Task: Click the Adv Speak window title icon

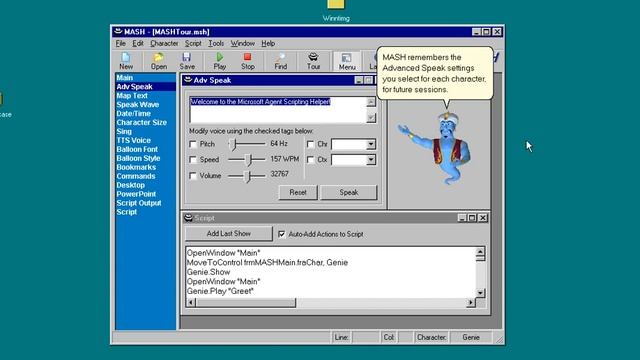Action: 188,80
